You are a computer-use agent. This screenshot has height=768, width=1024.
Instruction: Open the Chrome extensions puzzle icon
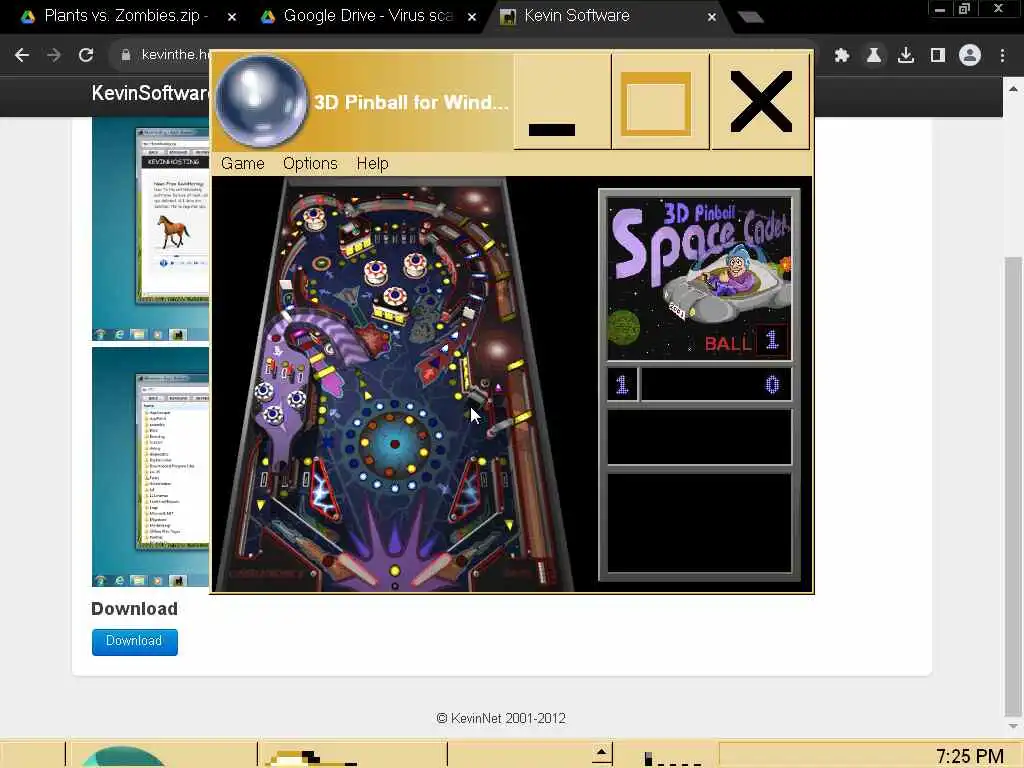[842, 56]
